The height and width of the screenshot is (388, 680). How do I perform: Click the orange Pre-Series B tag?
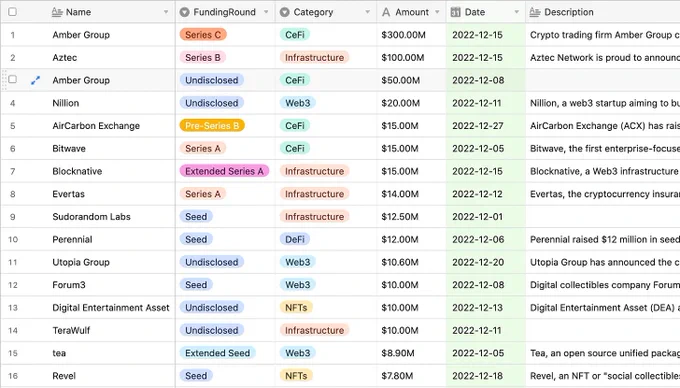click(x=212, y=126)
